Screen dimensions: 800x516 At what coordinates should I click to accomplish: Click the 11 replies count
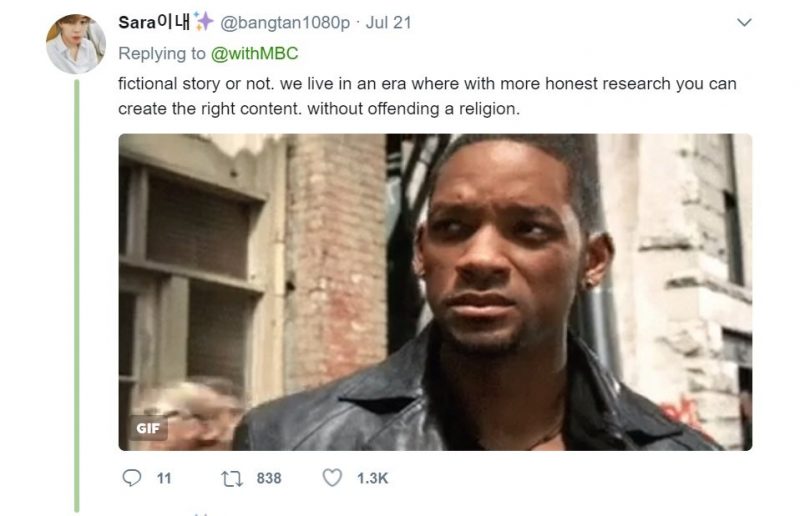tap(164, 478)
